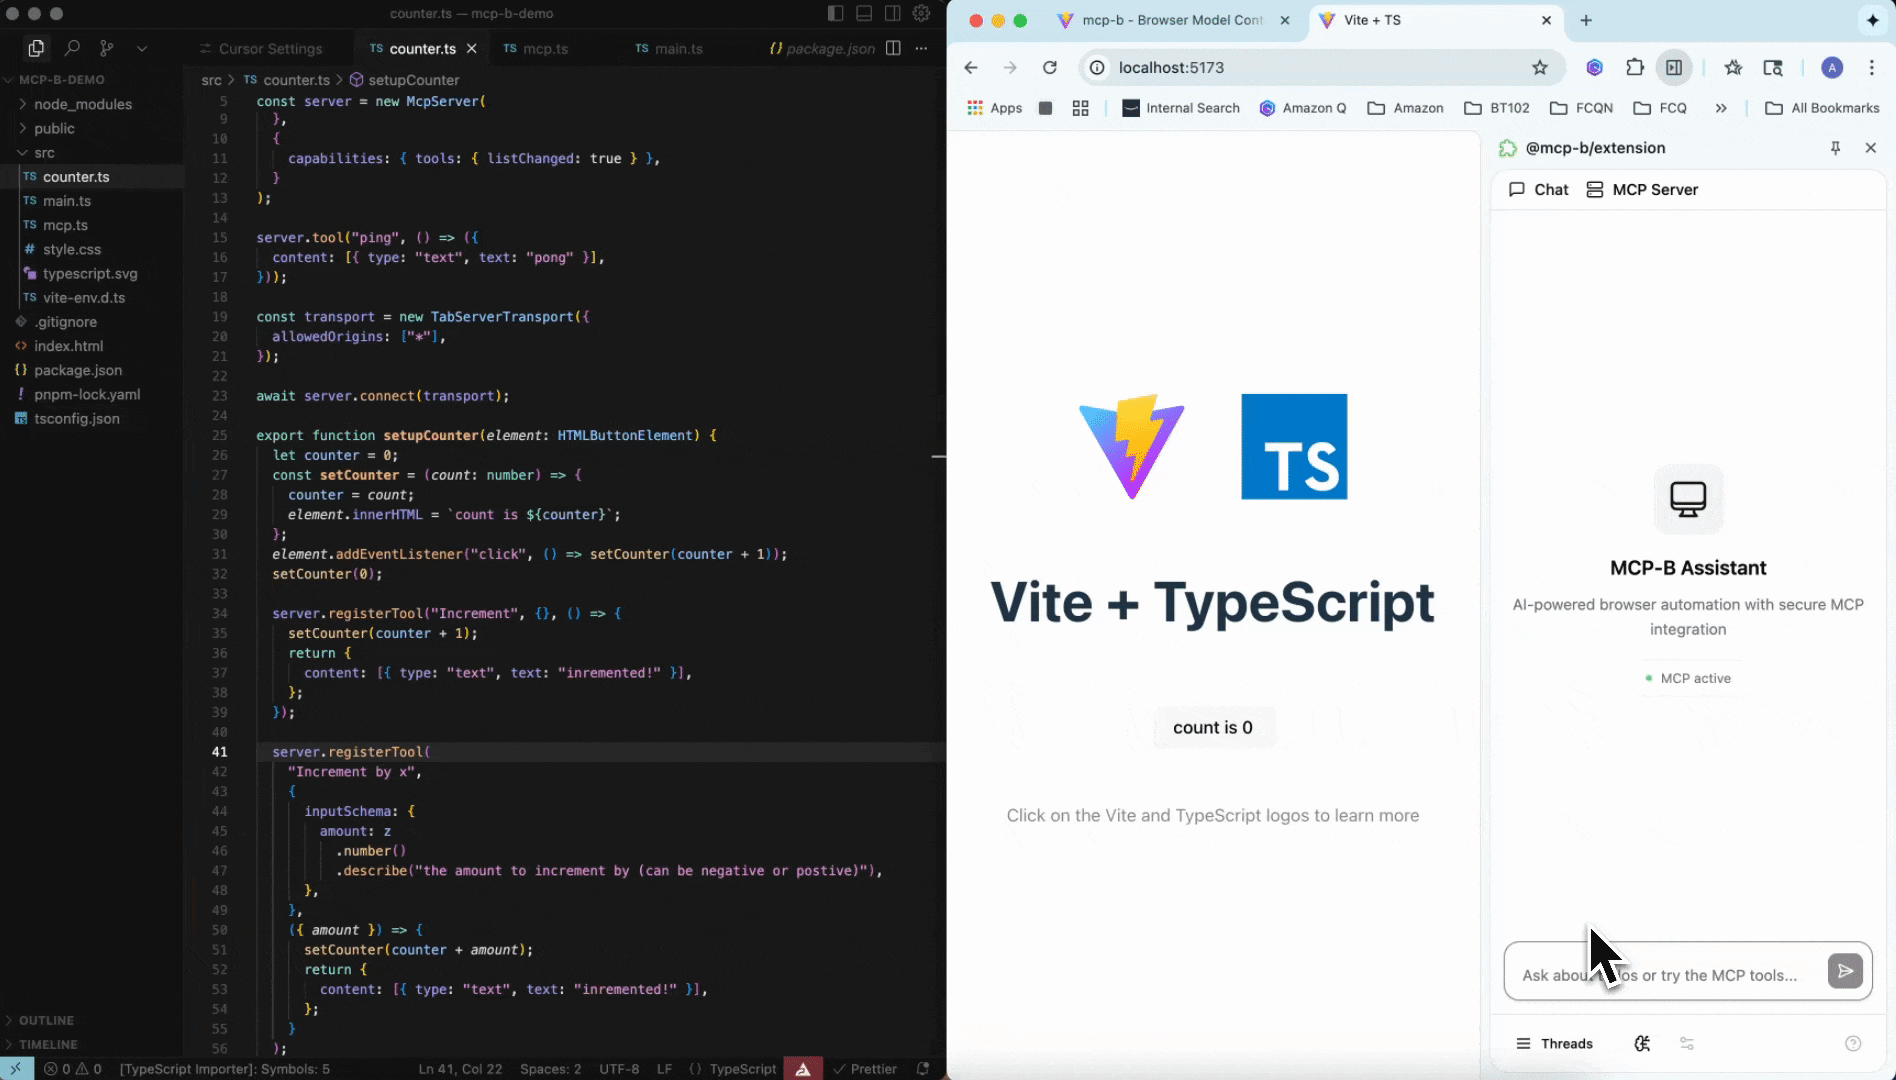Click the Explorer files icon
The height and width of the screenshot is (1080, 1896).
36,48
